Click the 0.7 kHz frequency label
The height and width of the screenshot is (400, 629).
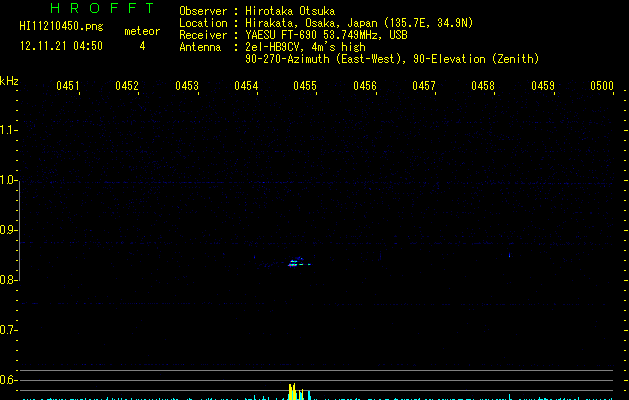tap(8, 330)
